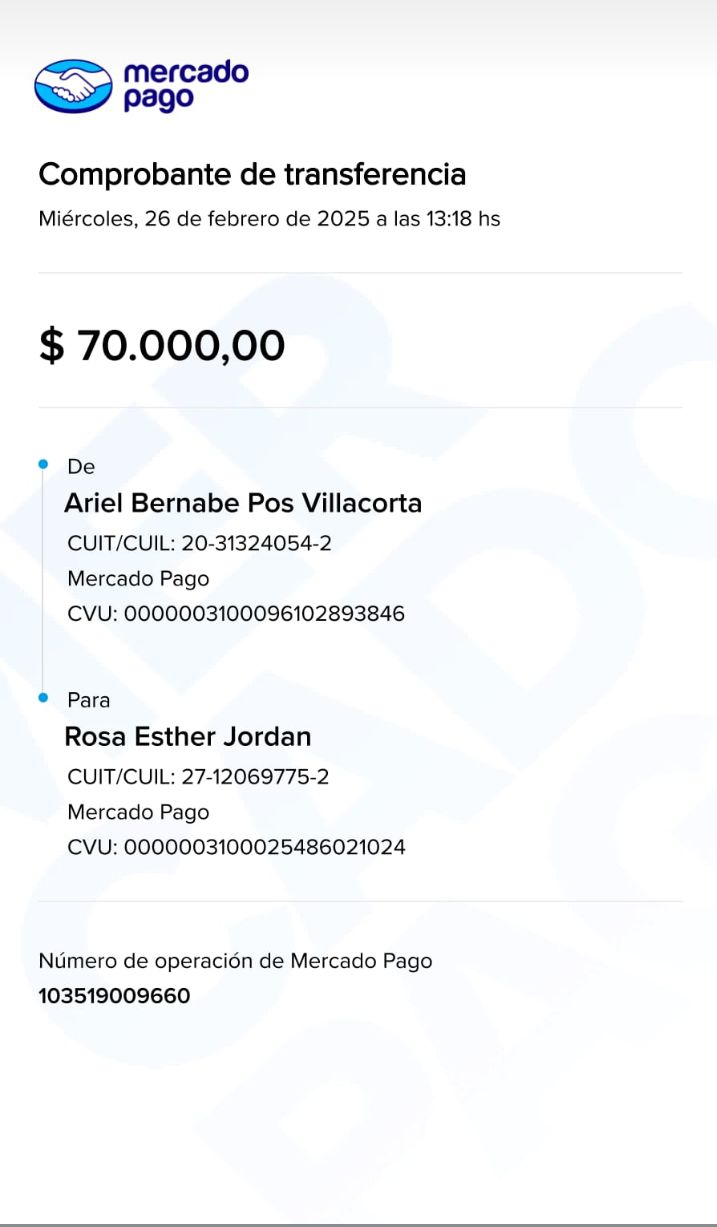The height and width of the screenshot is (1227, 717).
Task: Click Mercado Pago under the sender's CUIT
Action: [x=138, y=578]
